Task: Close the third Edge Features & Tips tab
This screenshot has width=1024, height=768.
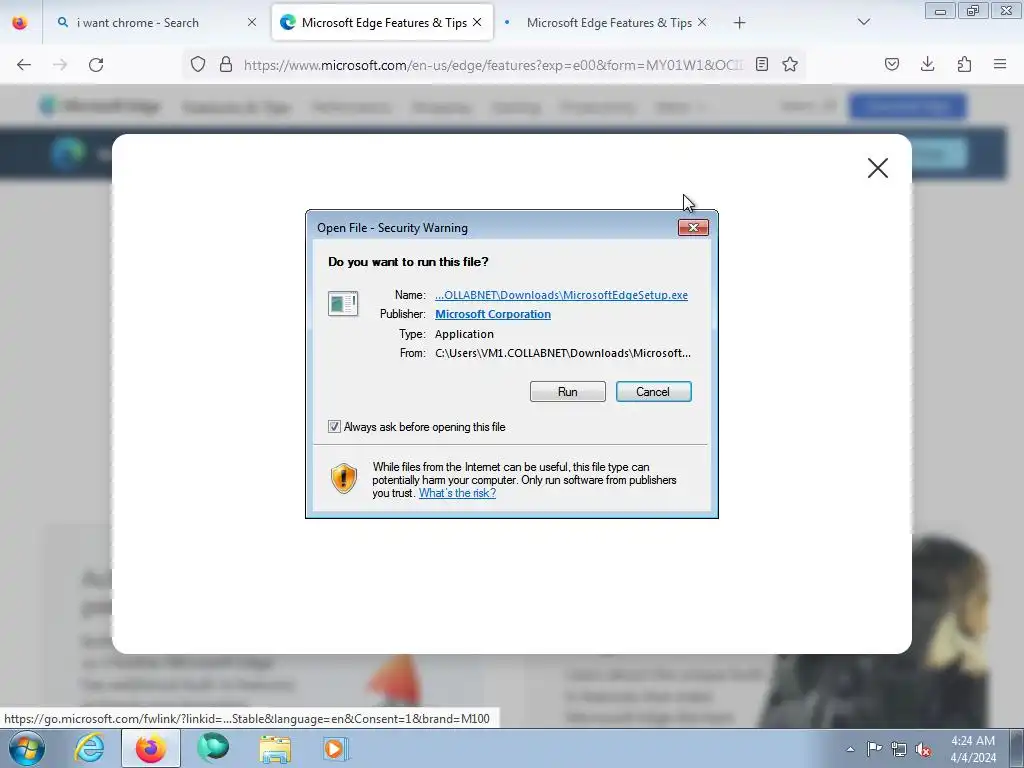Action: point(702,23)
